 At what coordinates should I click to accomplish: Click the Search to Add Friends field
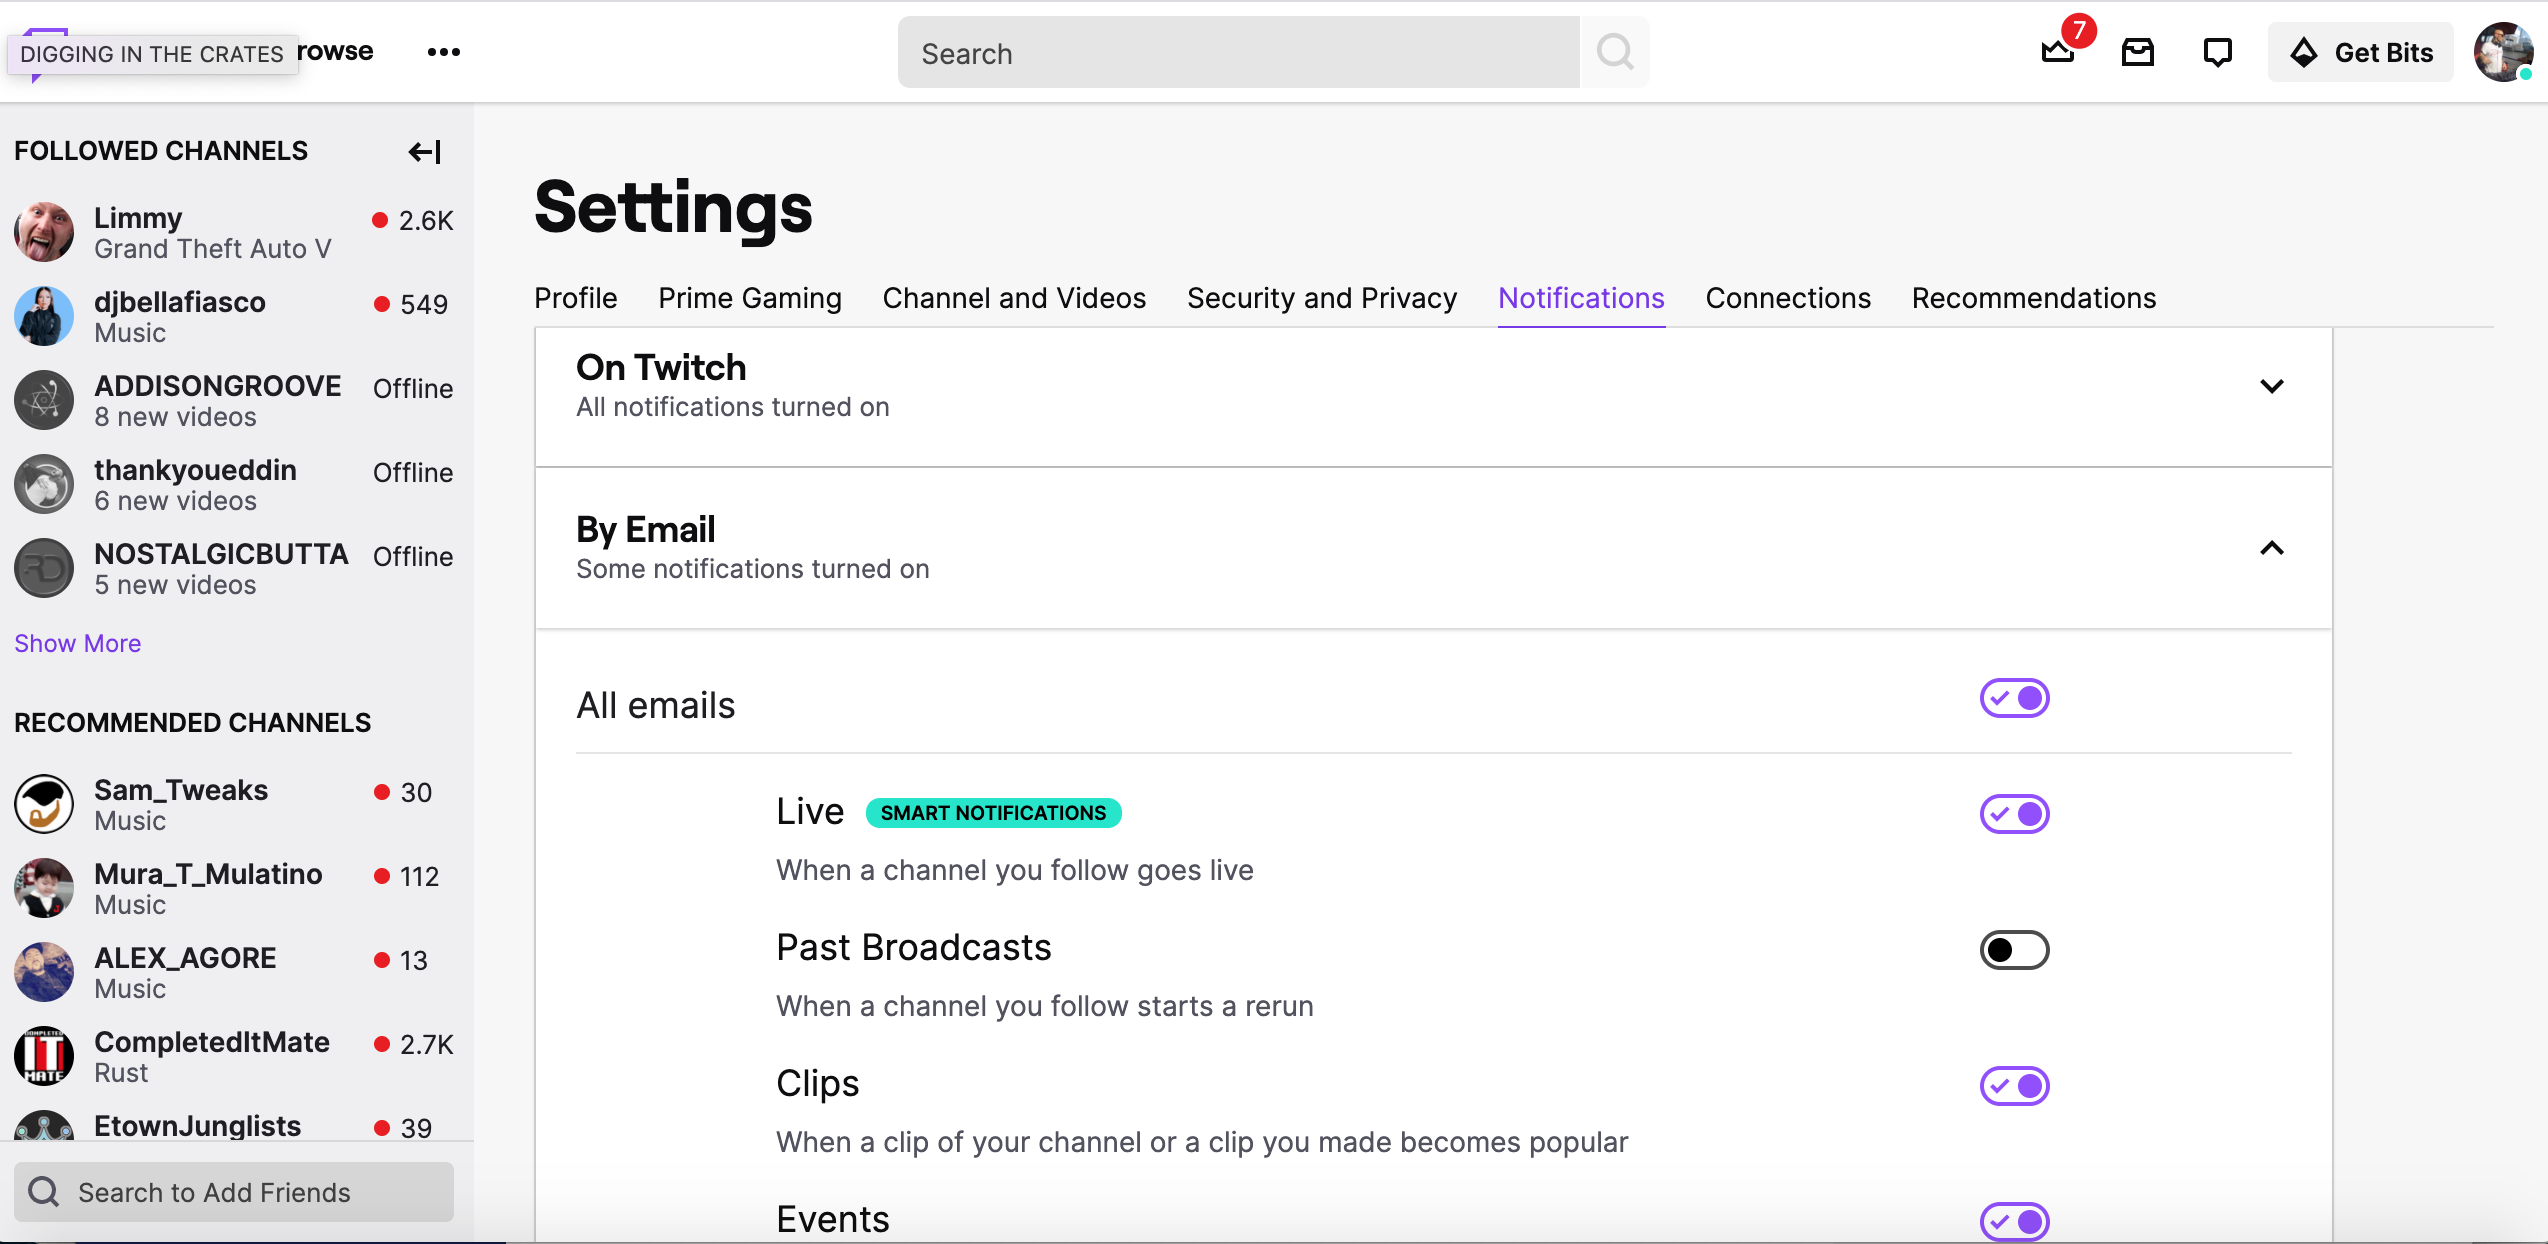point(234,1192)
